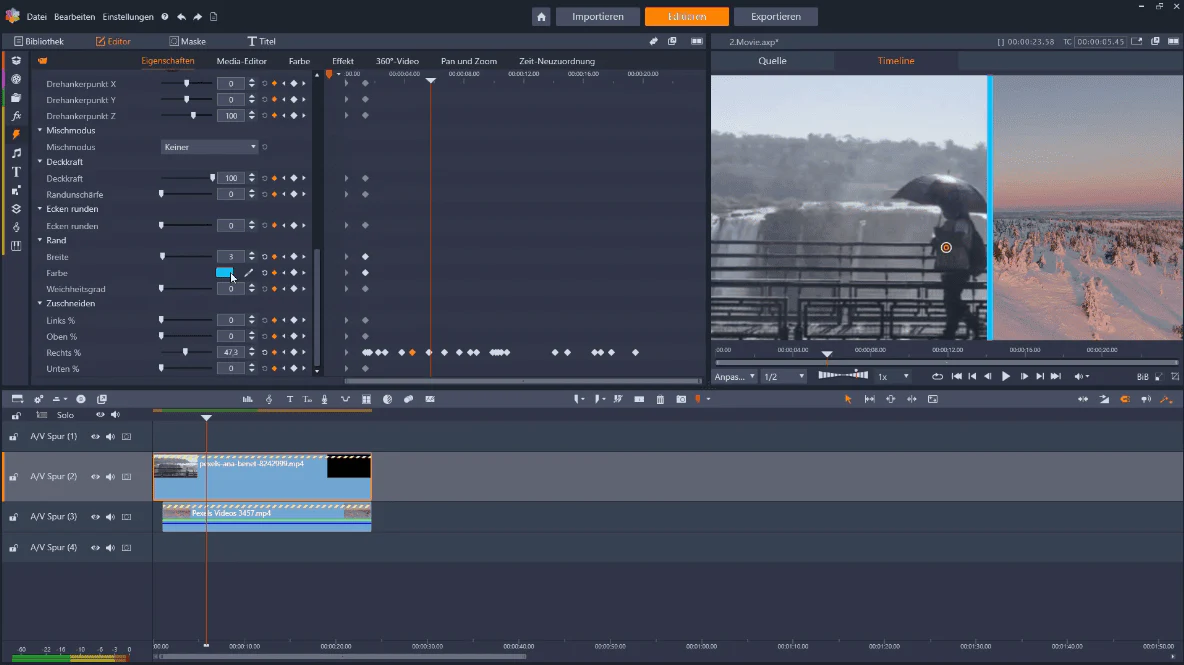Select the orange arrow selection tool
Screen dimensions: 1184x665
click(x=848, y=399)
